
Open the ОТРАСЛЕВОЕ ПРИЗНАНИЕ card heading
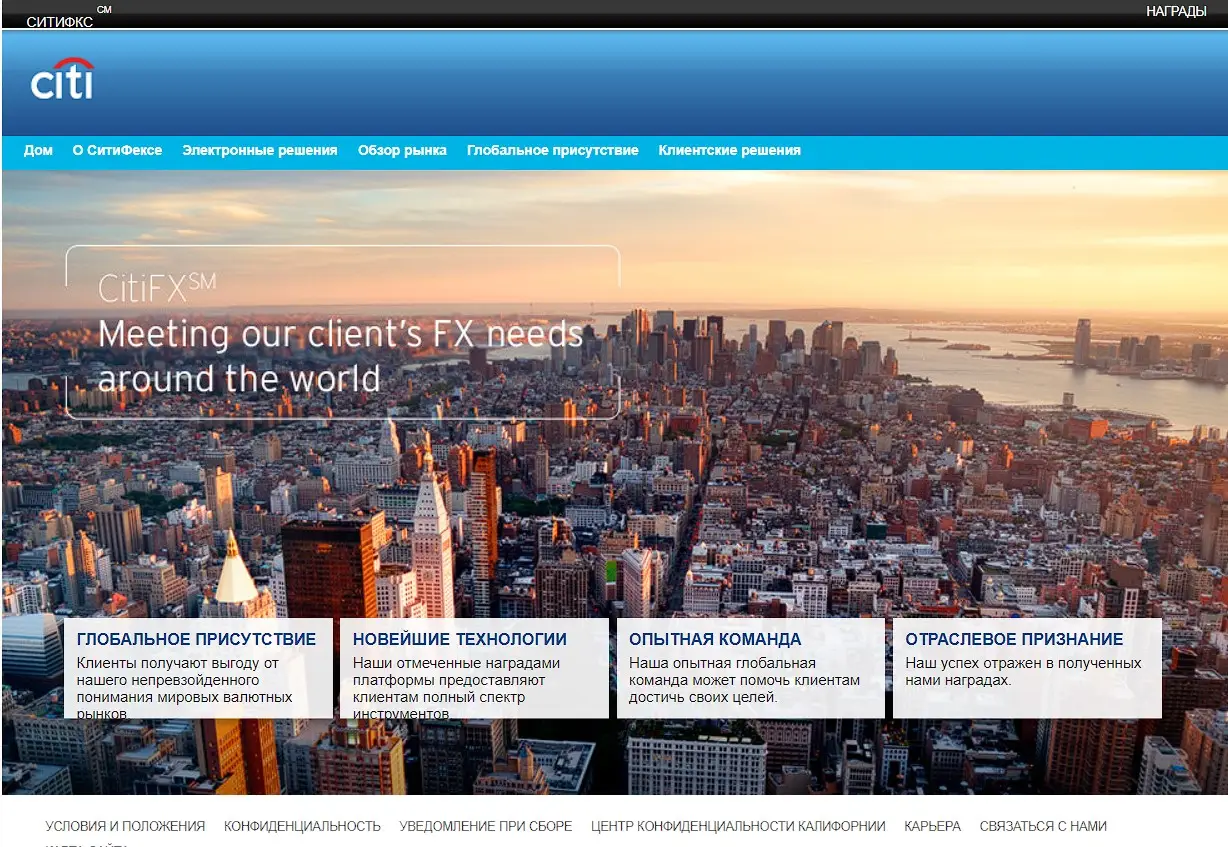point(1014,640)
